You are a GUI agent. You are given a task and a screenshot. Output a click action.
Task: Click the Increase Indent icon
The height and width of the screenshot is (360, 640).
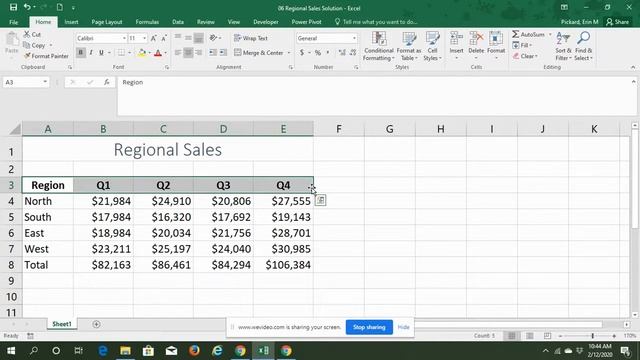tap(223, 53)
